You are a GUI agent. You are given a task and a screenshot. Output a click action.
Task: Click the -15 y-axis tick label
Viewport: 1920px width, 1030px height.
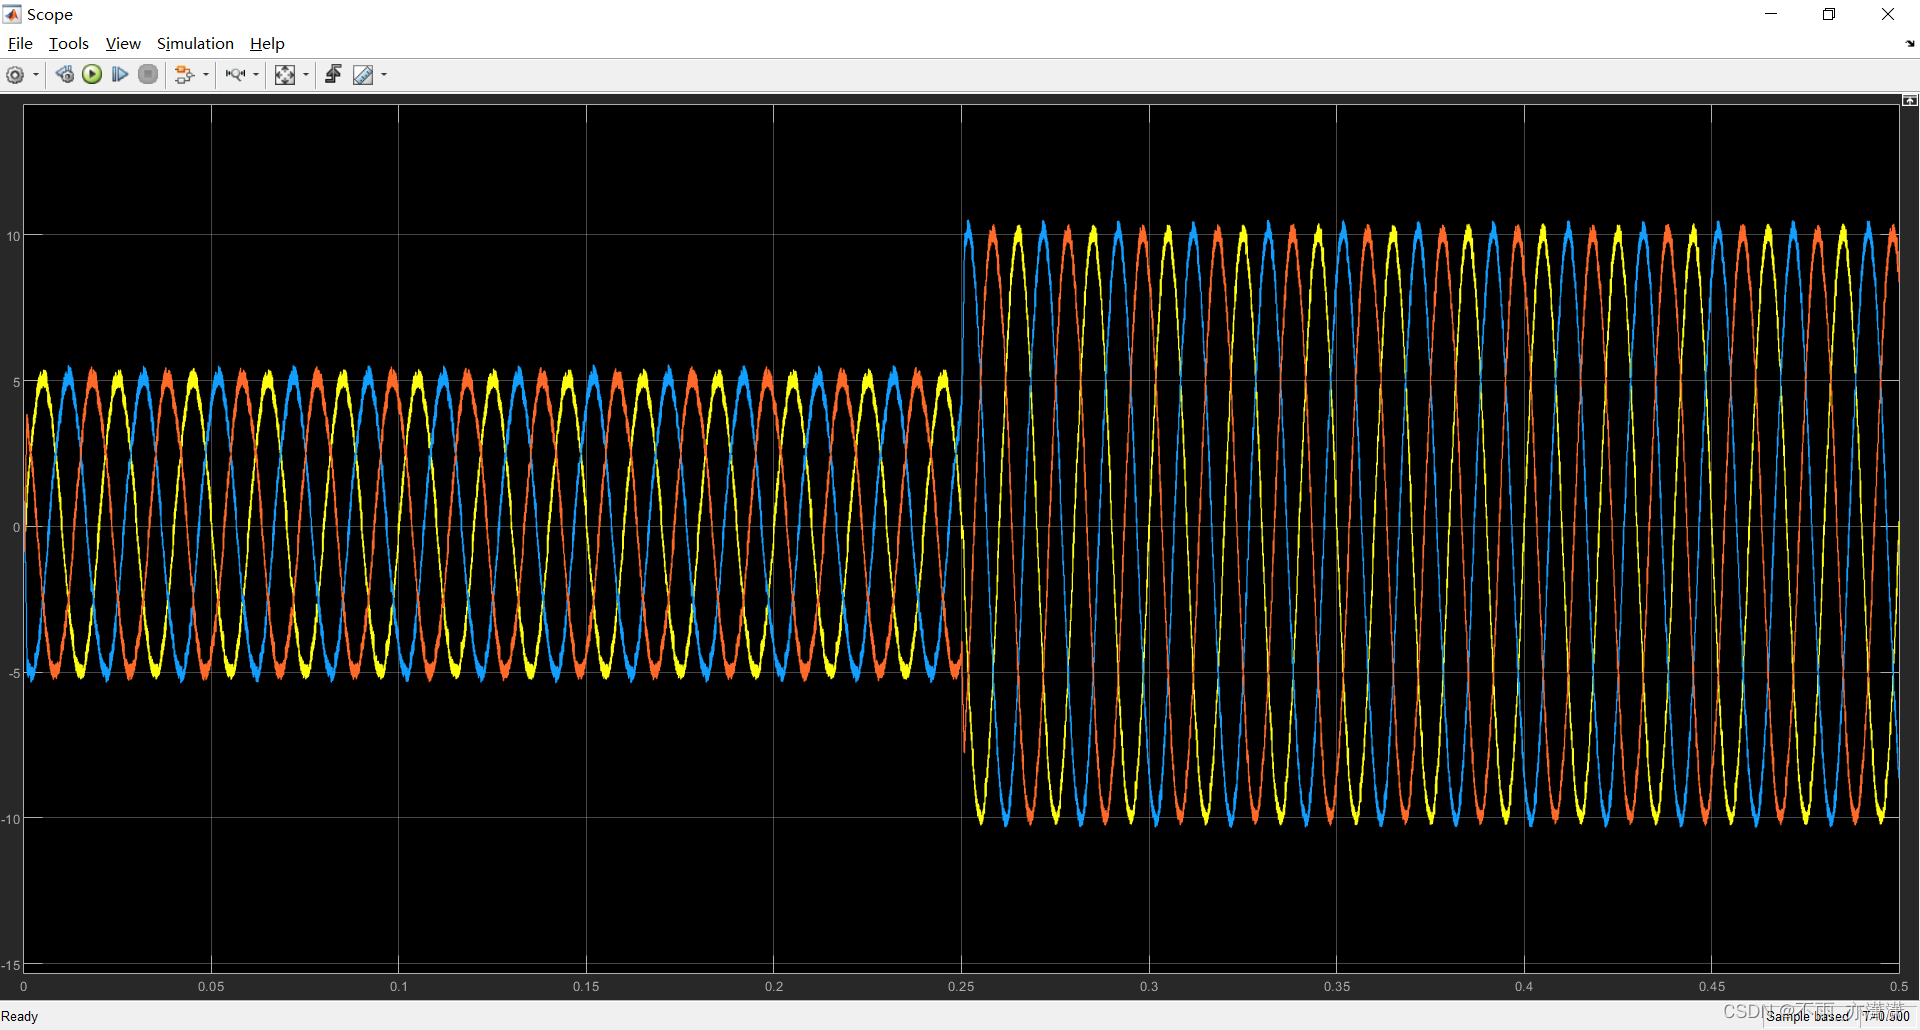(11, 965)
